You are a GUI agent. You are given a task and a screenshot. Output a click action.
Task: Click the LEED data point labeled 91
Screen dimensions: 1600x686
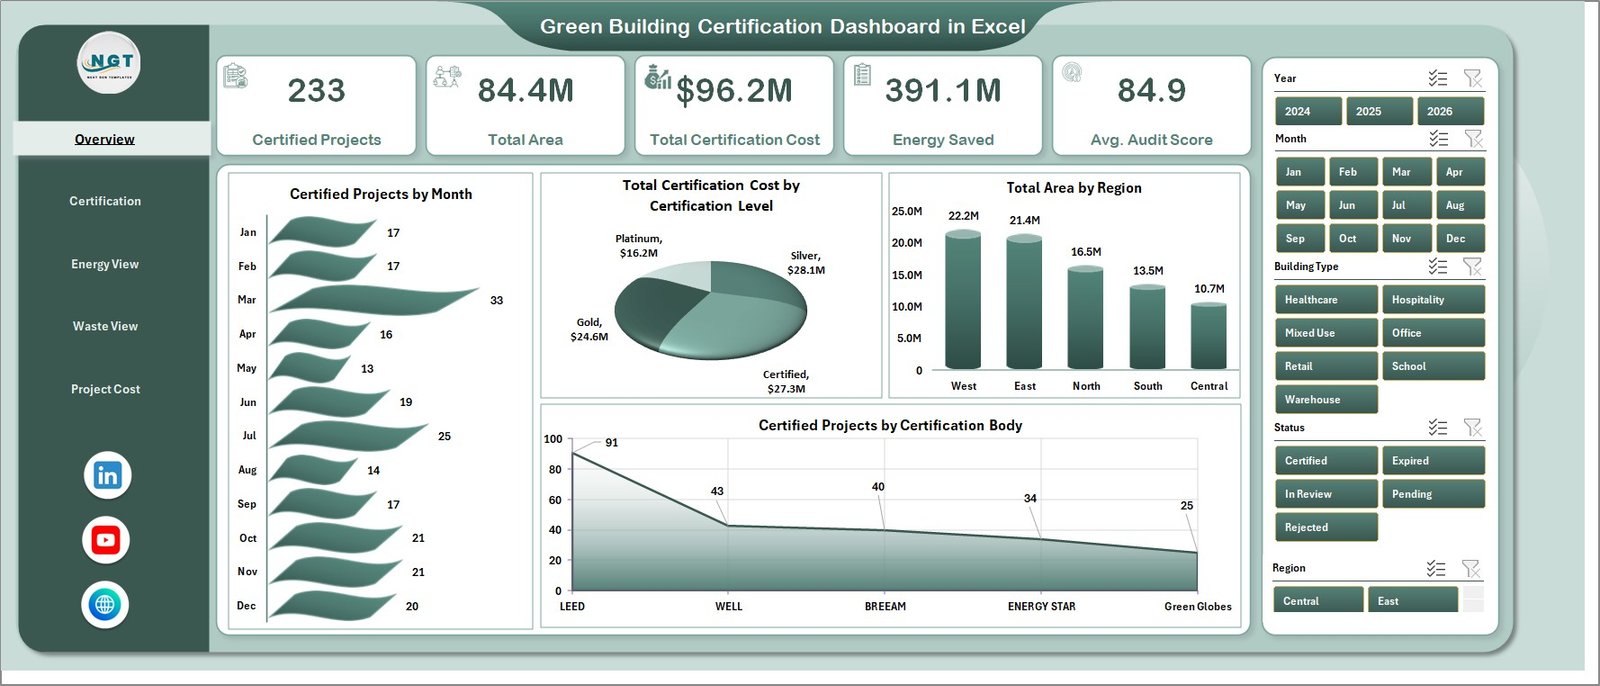573,454
